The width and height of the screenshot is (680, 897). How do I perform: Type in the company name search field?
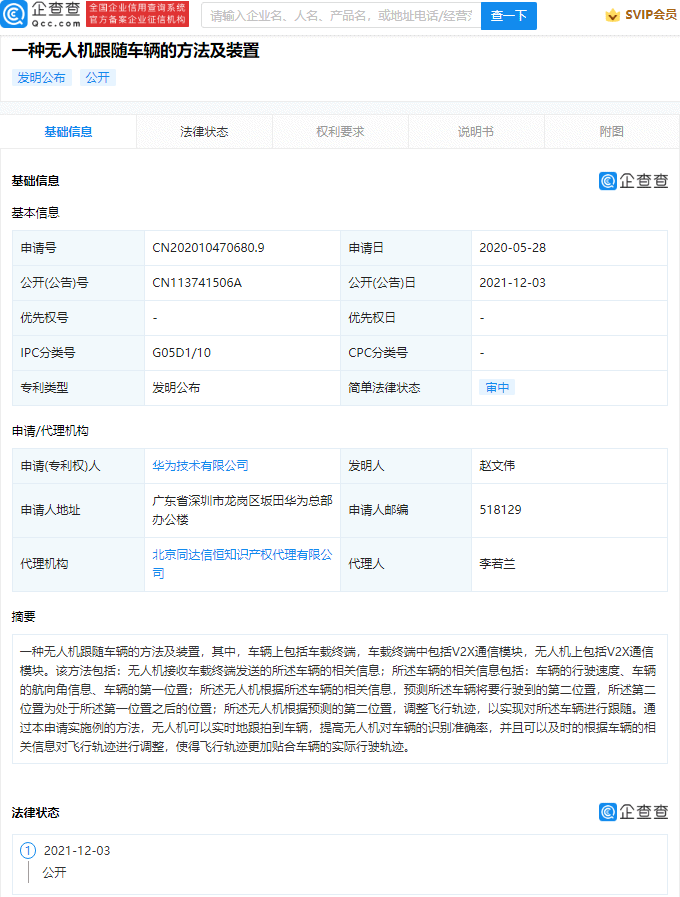[340, 15]
